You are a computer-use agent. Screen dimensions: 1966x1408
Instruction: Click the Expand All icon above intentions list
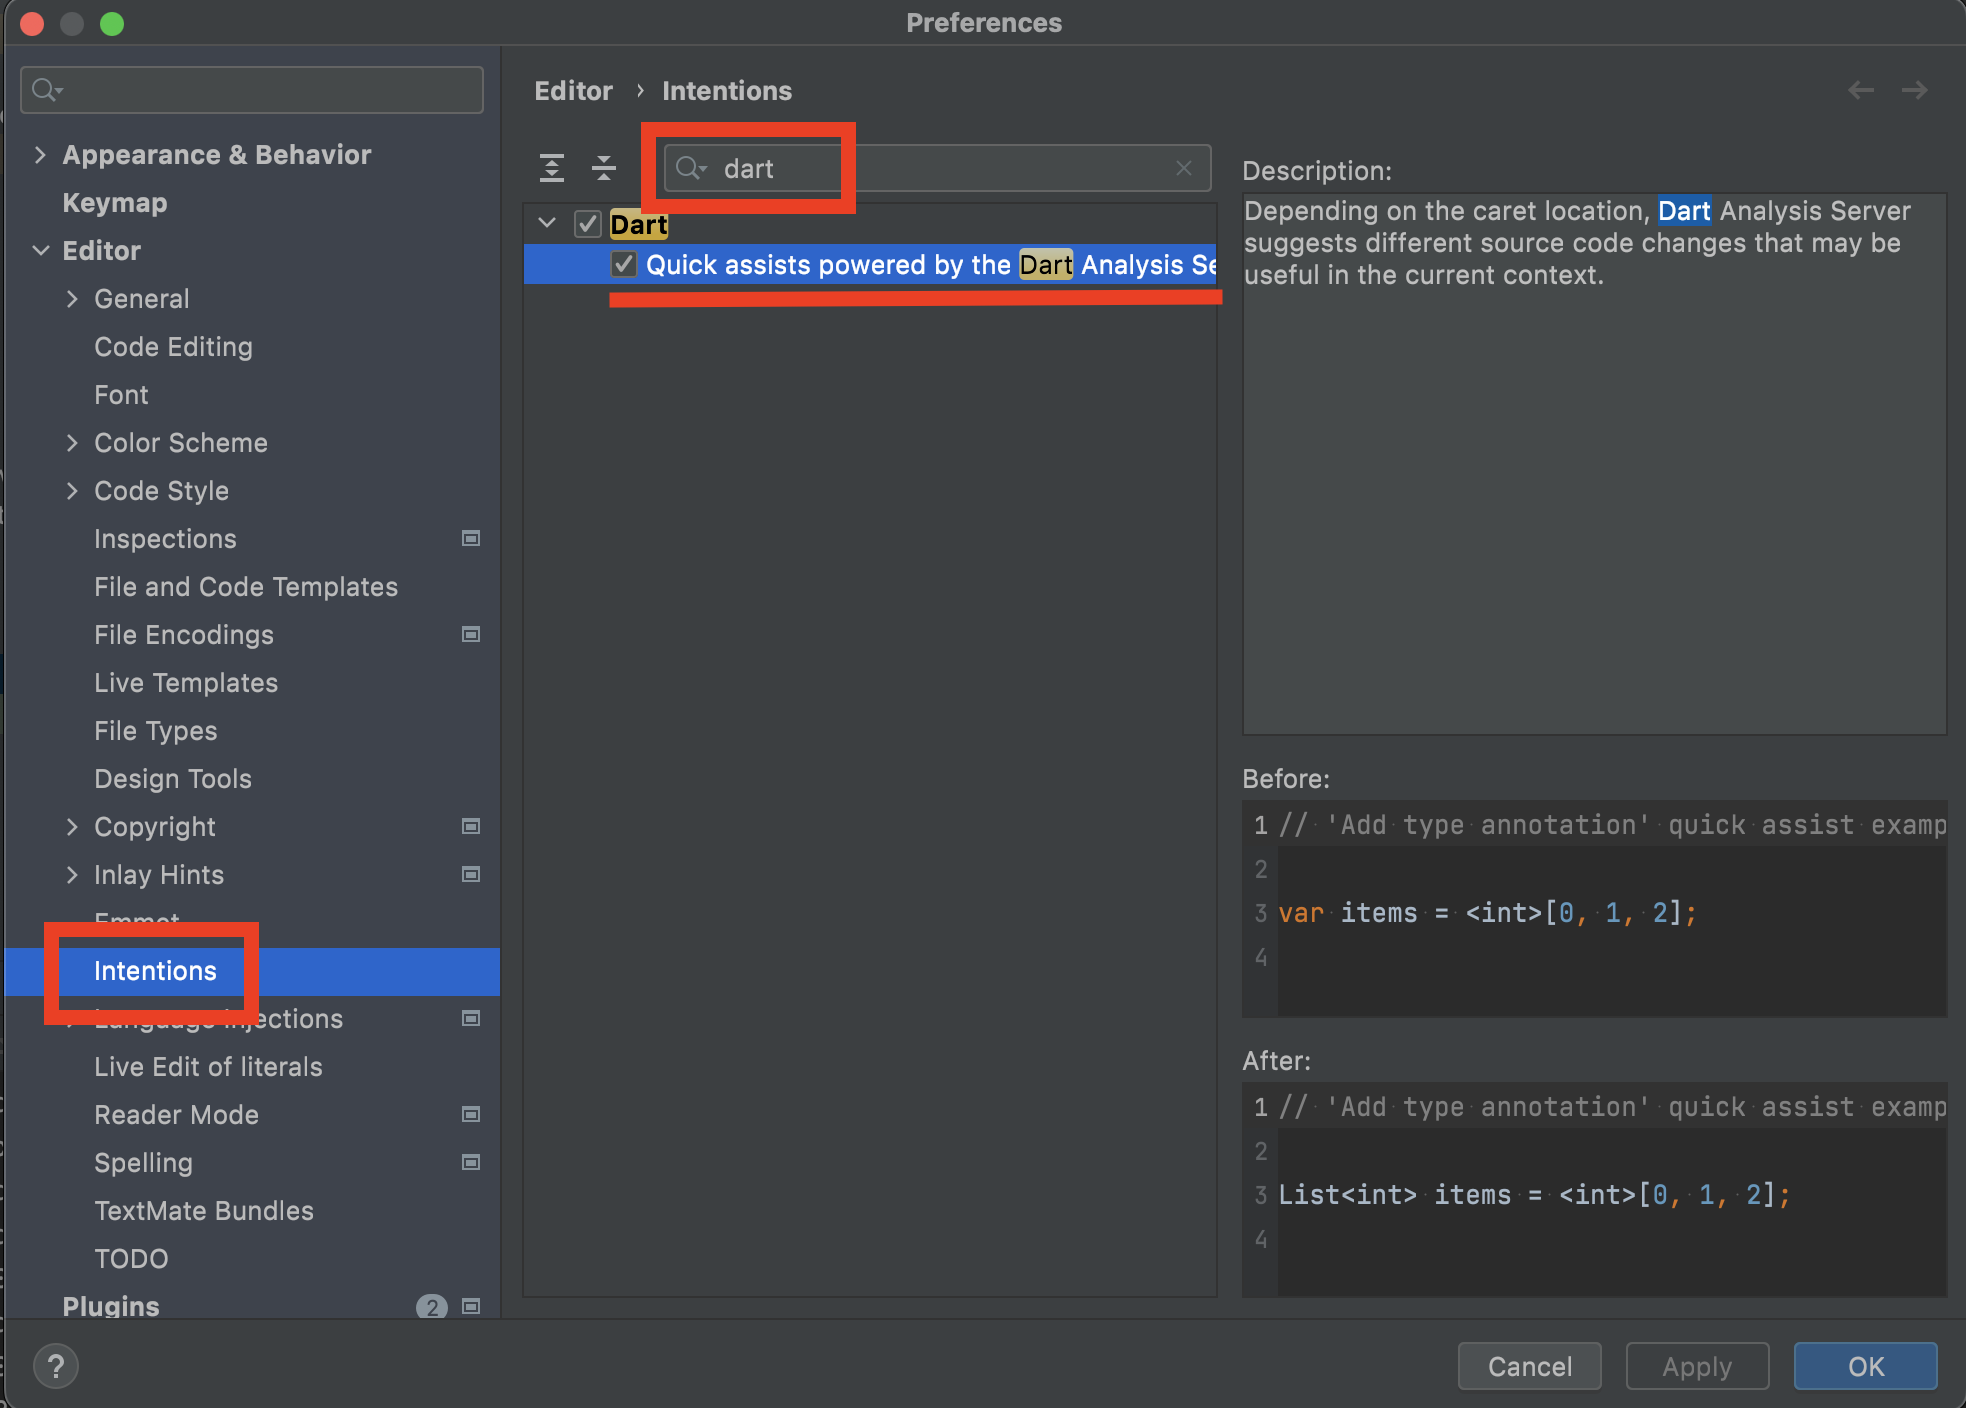[x=552, y=168]
